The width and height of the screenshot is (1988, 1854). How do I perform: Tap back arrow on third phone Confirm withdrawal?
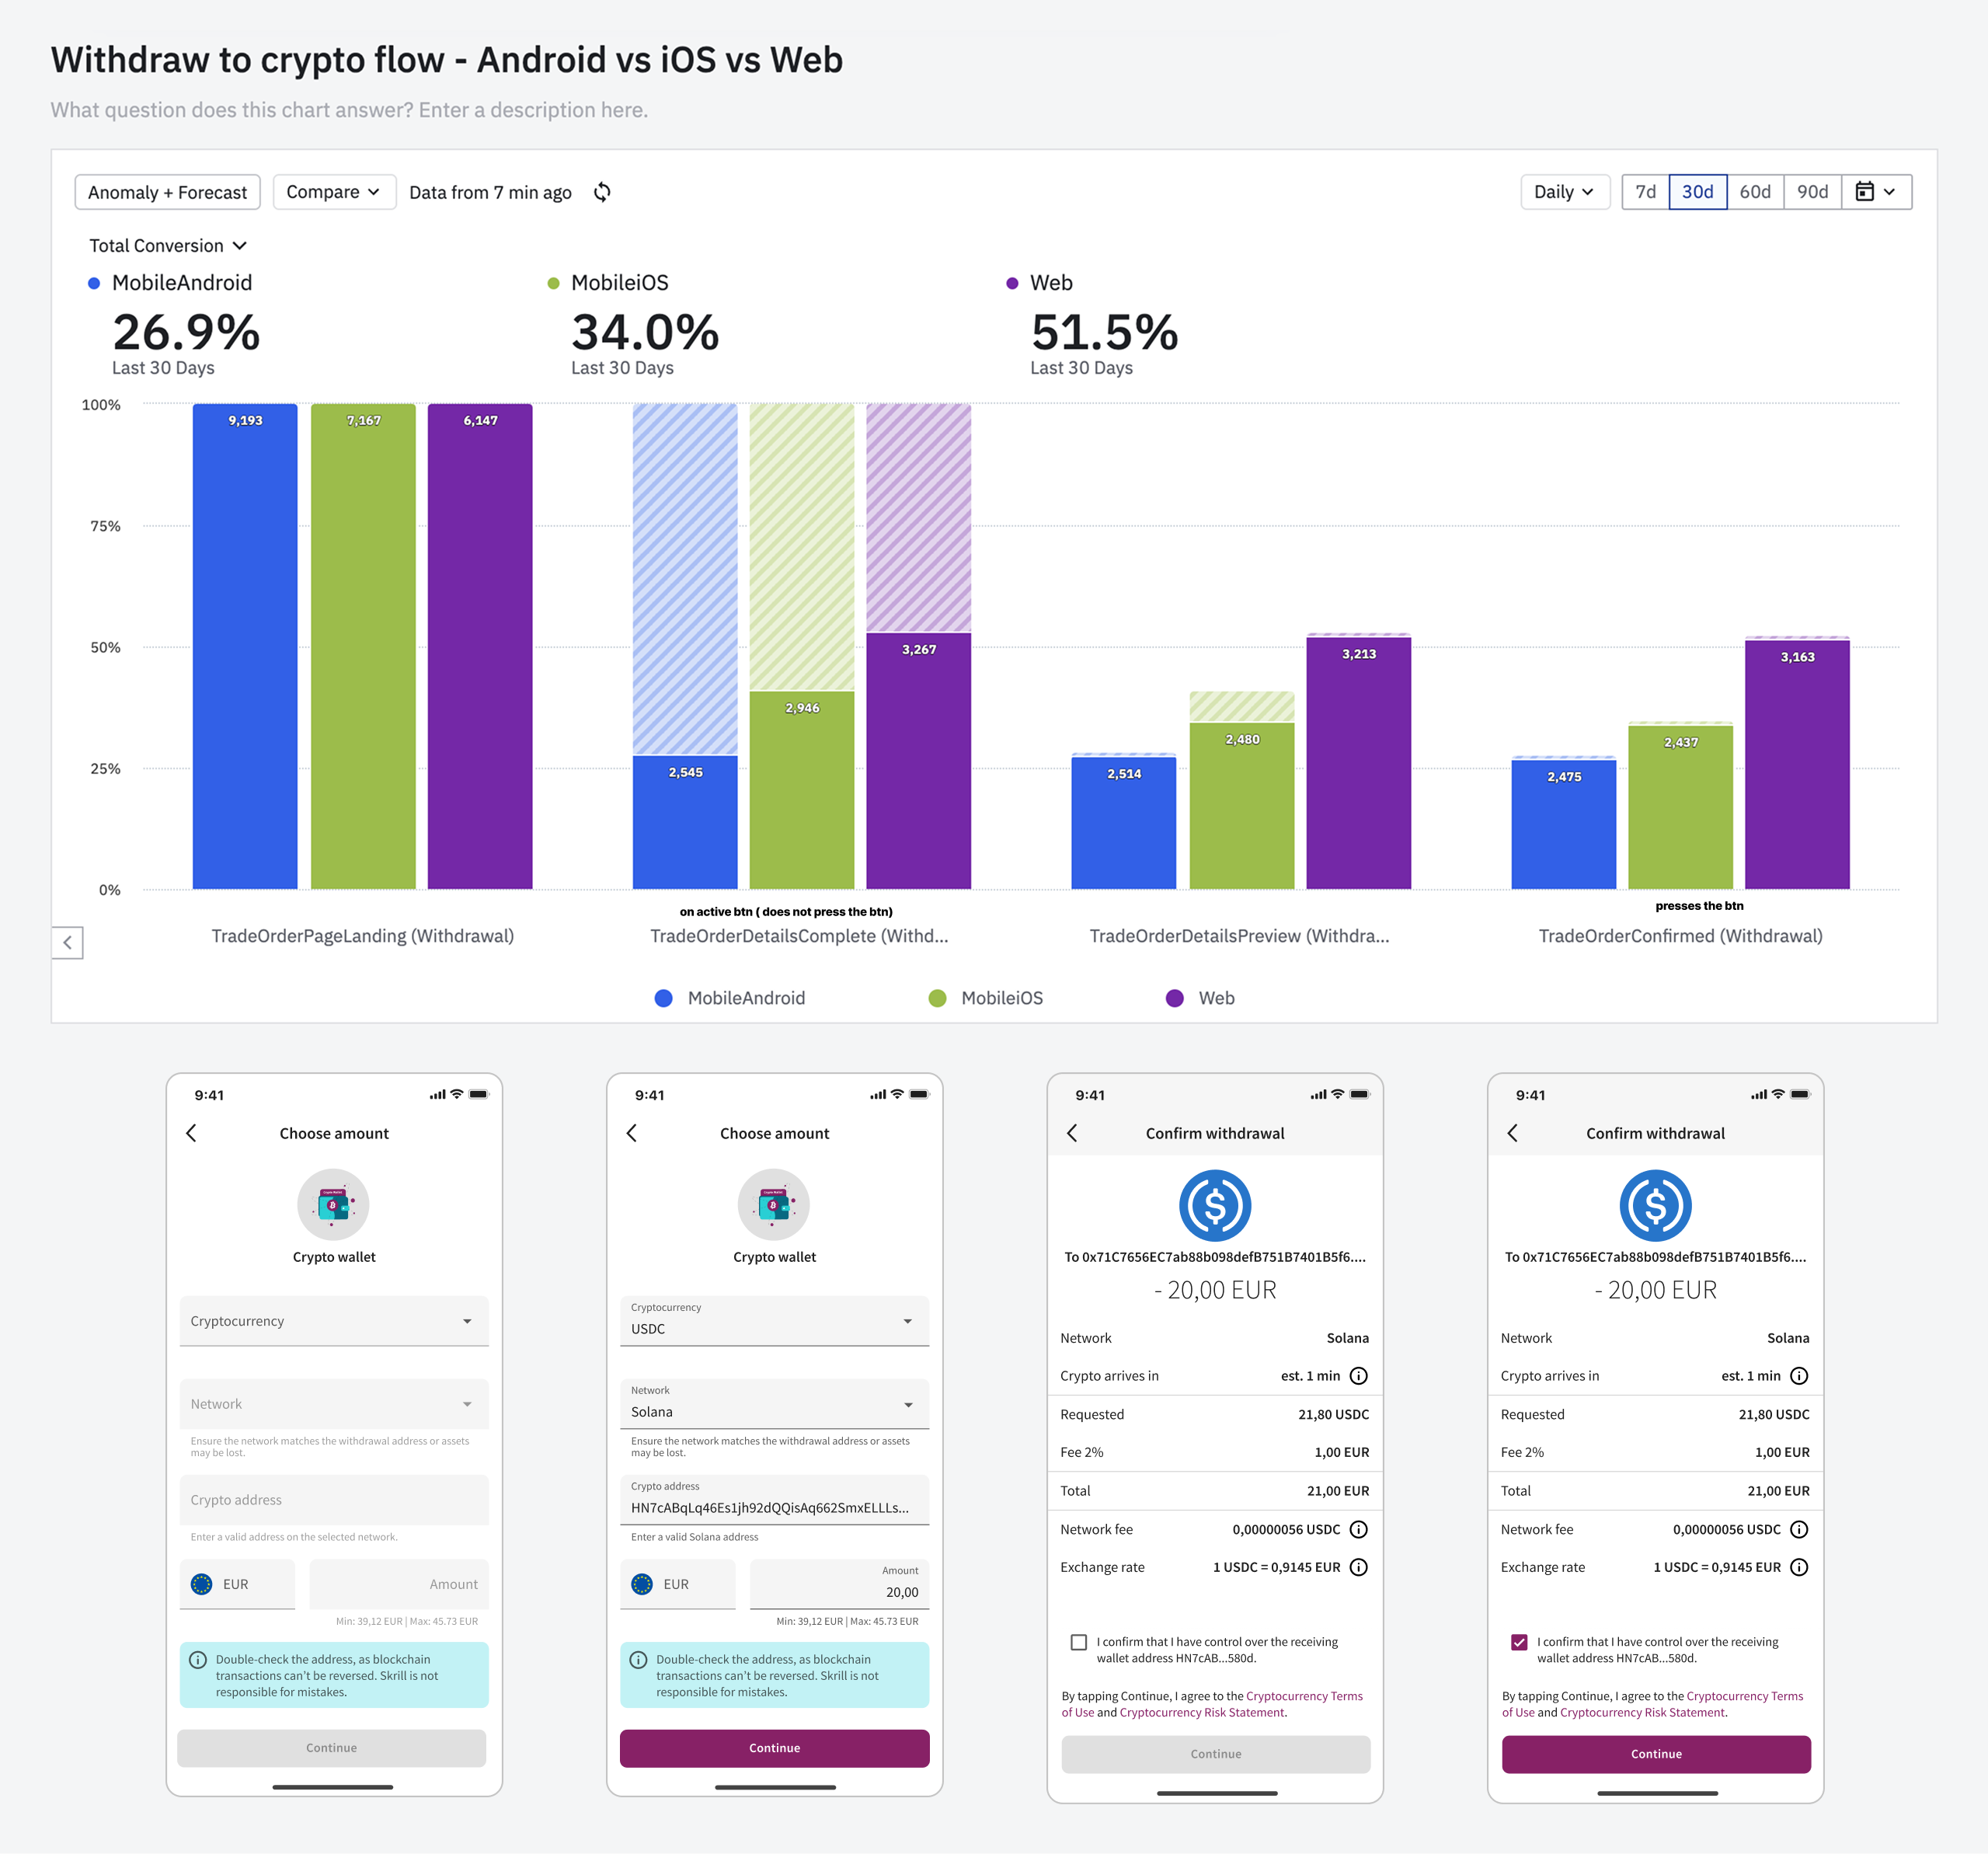point(1072,1133)
